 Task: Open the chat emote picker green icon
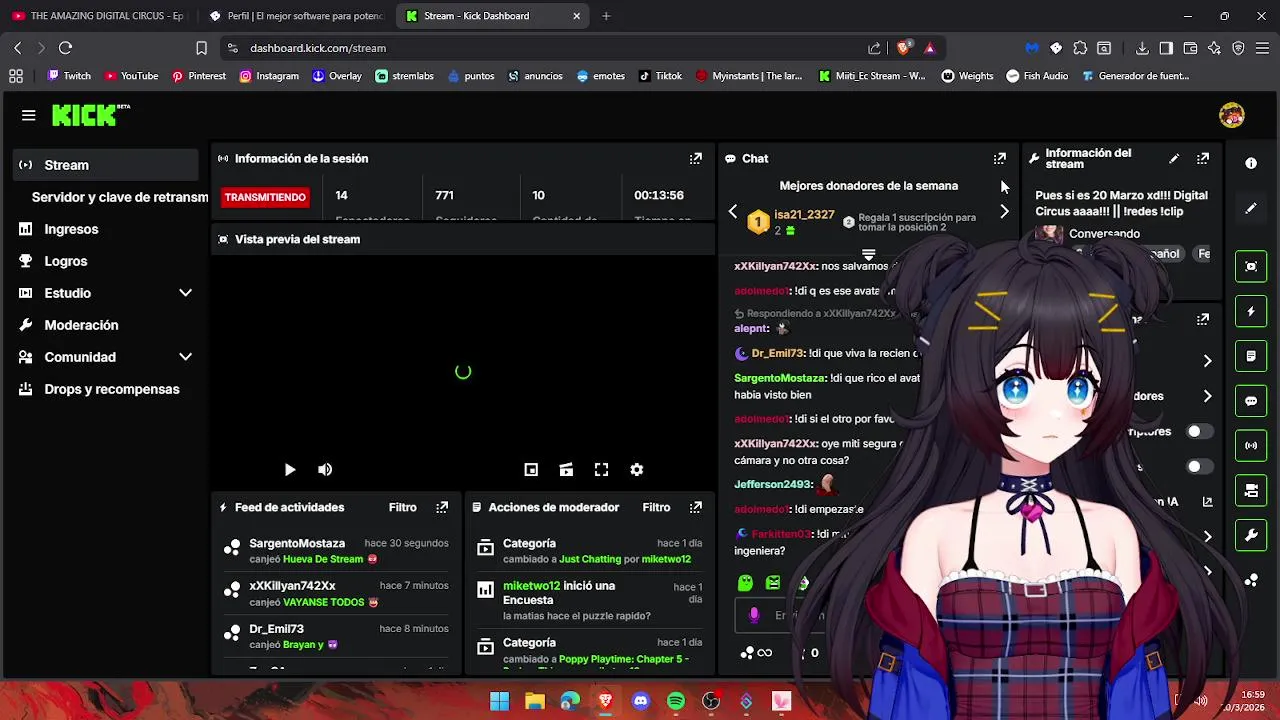pyautogui.click(x=745, y=583)
